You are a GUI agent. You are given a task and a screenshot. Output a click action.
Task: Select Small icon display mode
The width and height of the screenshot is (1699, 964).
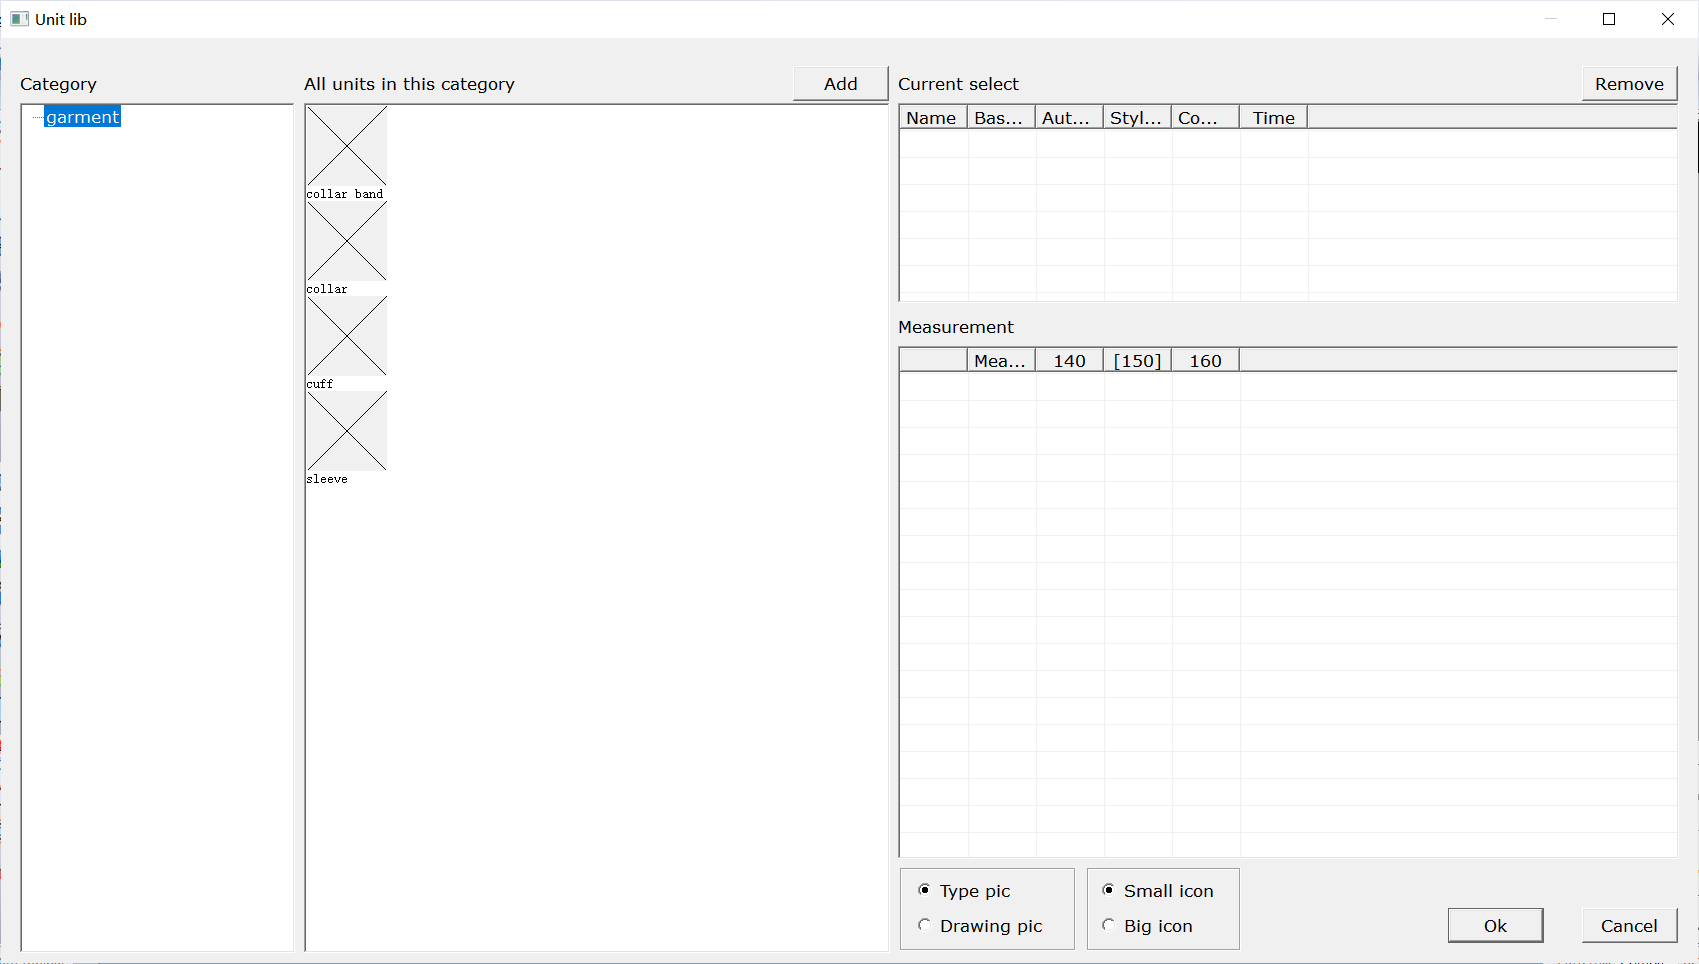pyautogui.click(x=1109, y=890)
